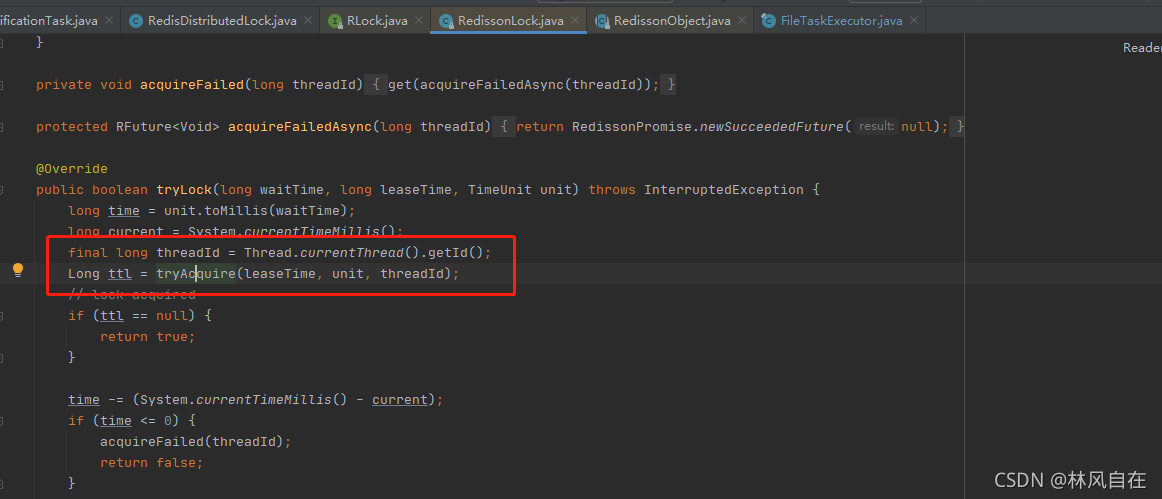
Task: Click the yellow lightbulb intention icon
Action: tap(19, 270)
